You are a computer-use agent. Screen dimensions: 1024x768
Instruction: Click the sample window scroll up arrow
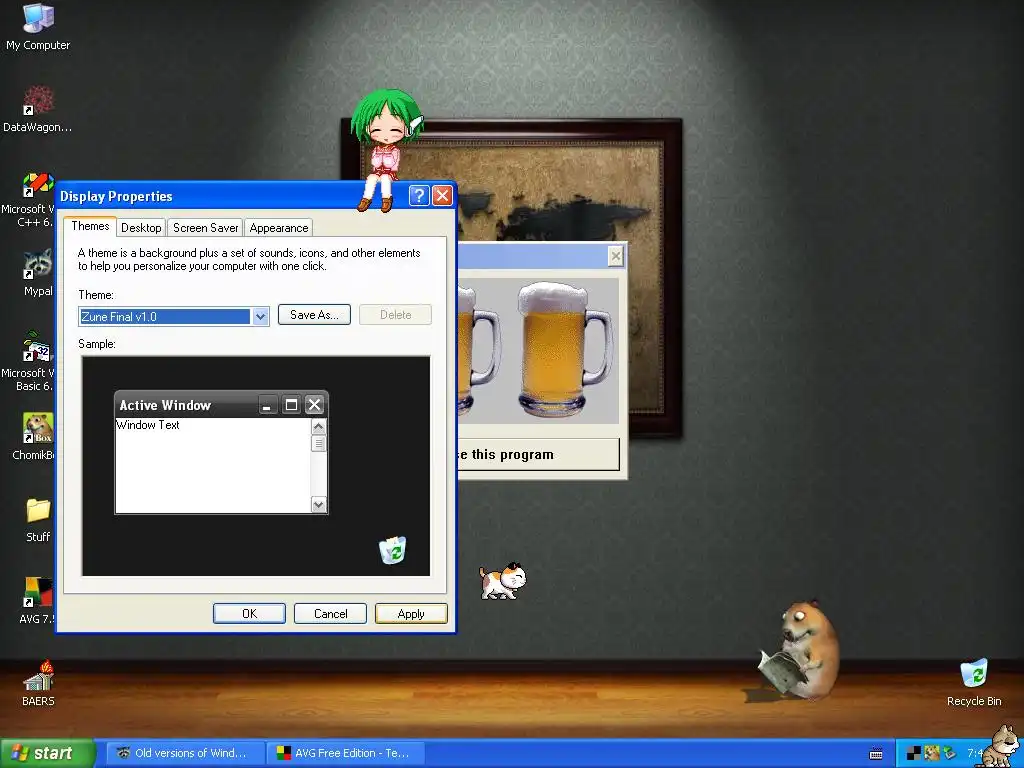coord(319,427)
